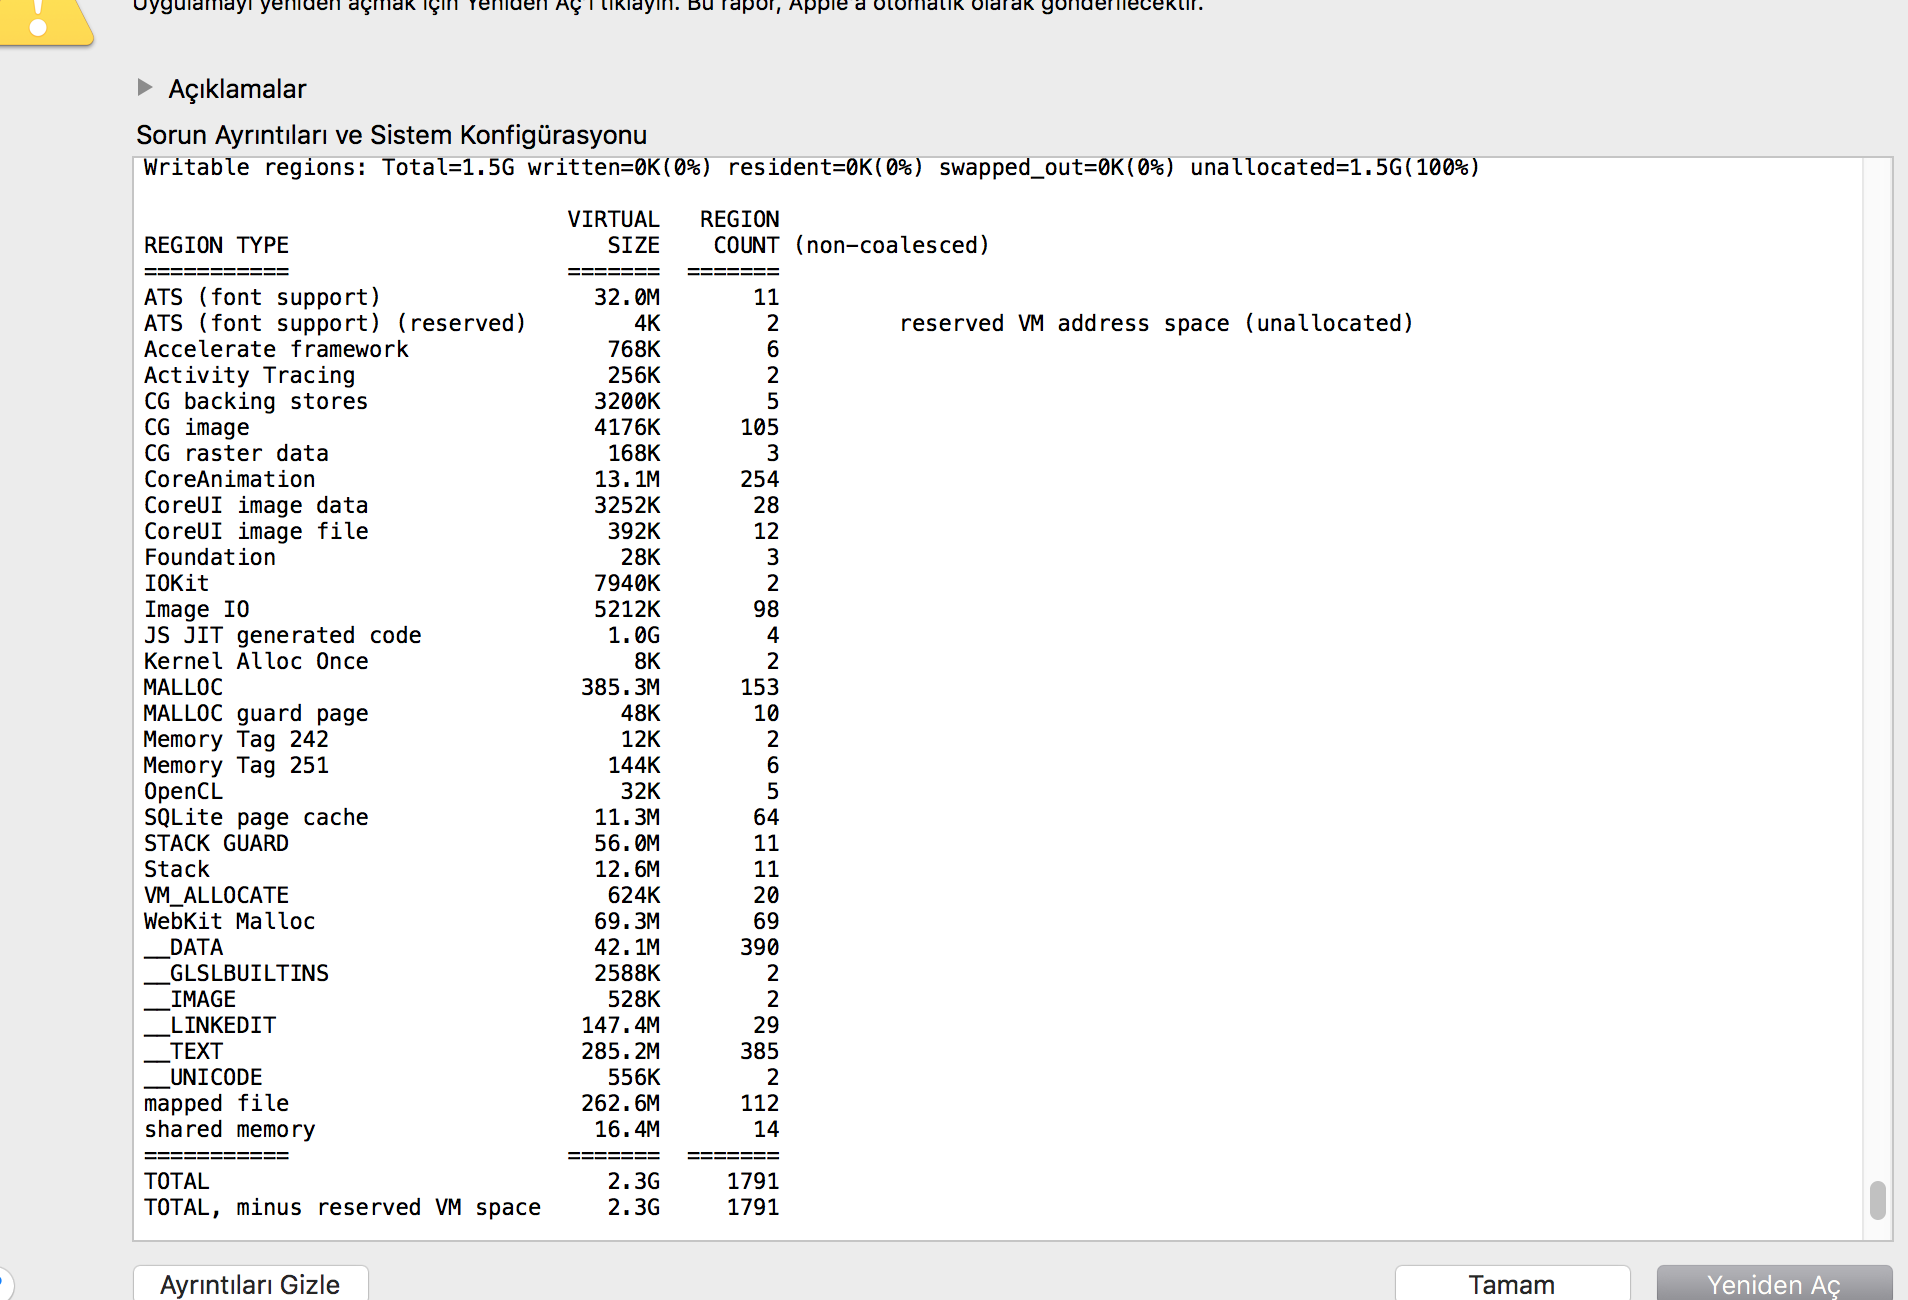Screen dimensions: 1908x1300
Task: Click the 'CG backing stores' row
Action: (461, 401)
